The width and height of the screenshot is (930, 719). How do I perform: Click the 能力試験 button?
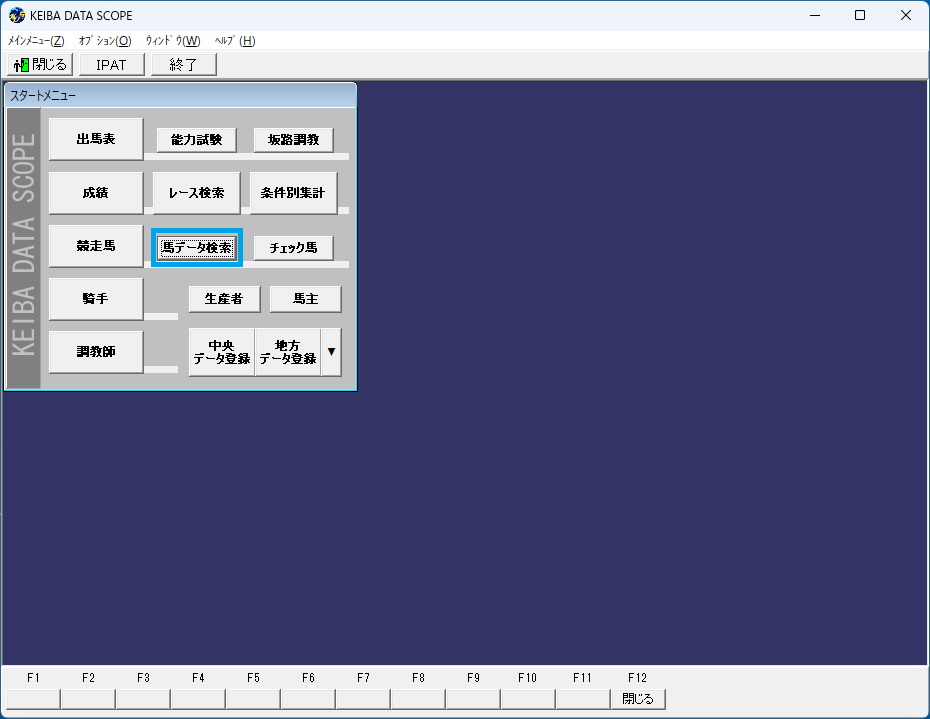point(196,140)
